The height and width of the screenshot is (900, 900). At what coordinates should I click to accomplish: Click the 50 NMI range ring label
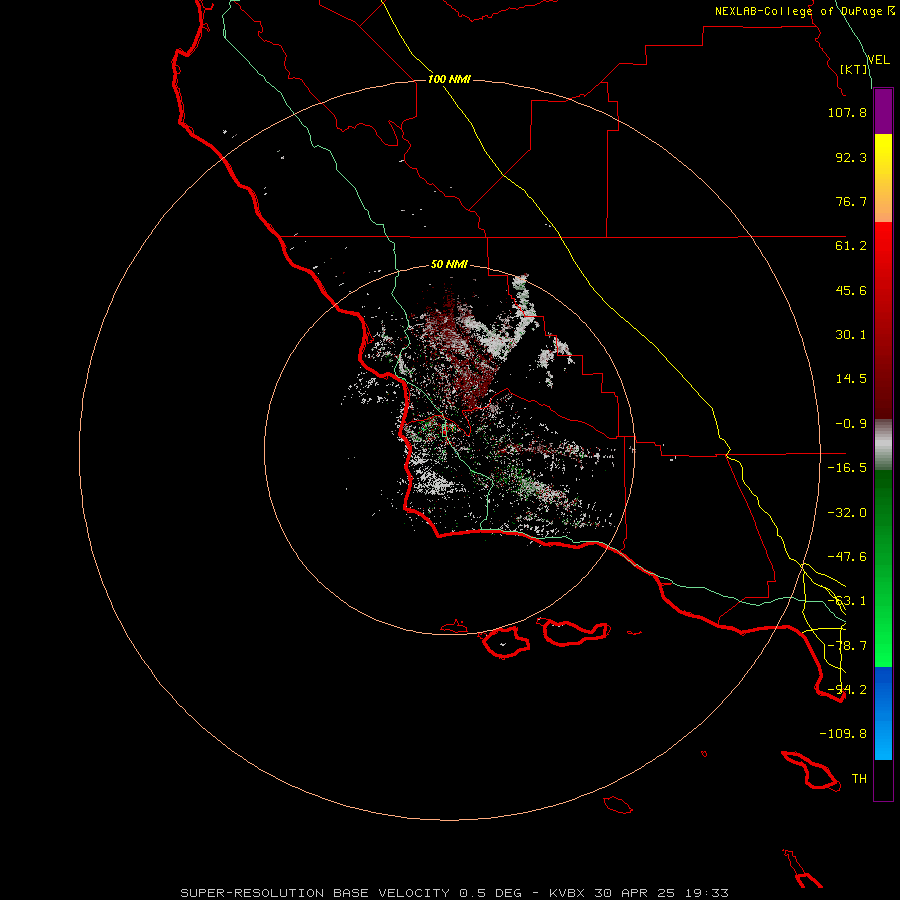(x=449, y=264)
